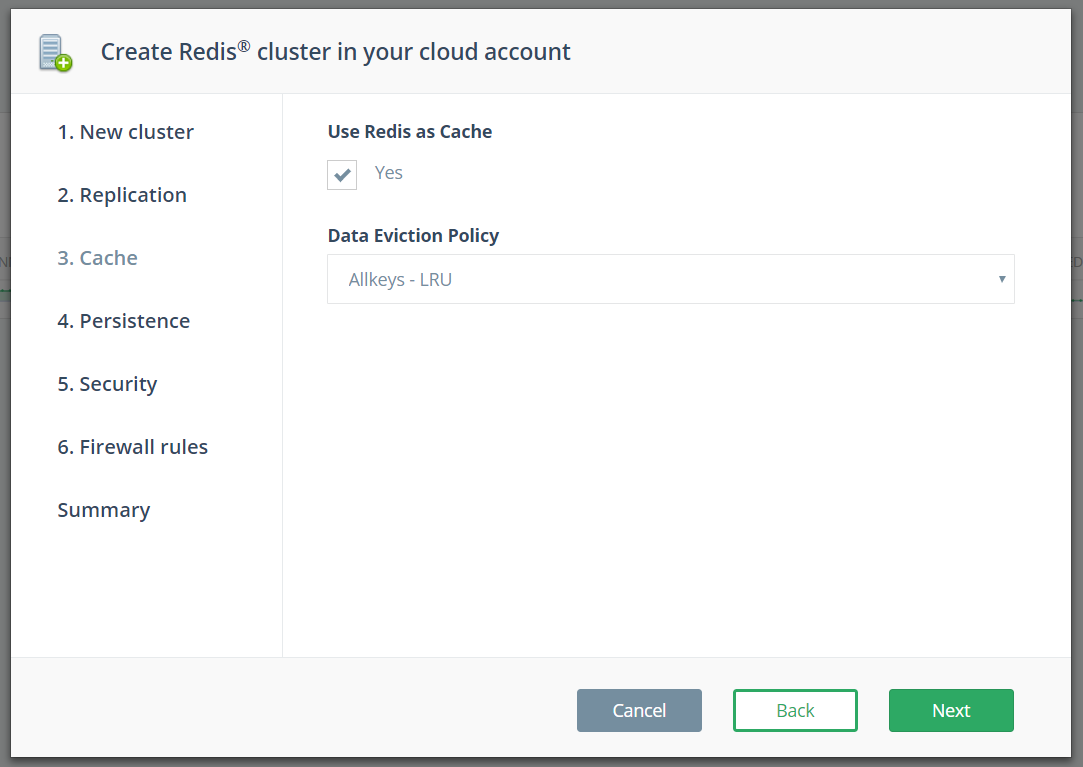Click the "Yes" label beside the checkbox

point(388,172)
